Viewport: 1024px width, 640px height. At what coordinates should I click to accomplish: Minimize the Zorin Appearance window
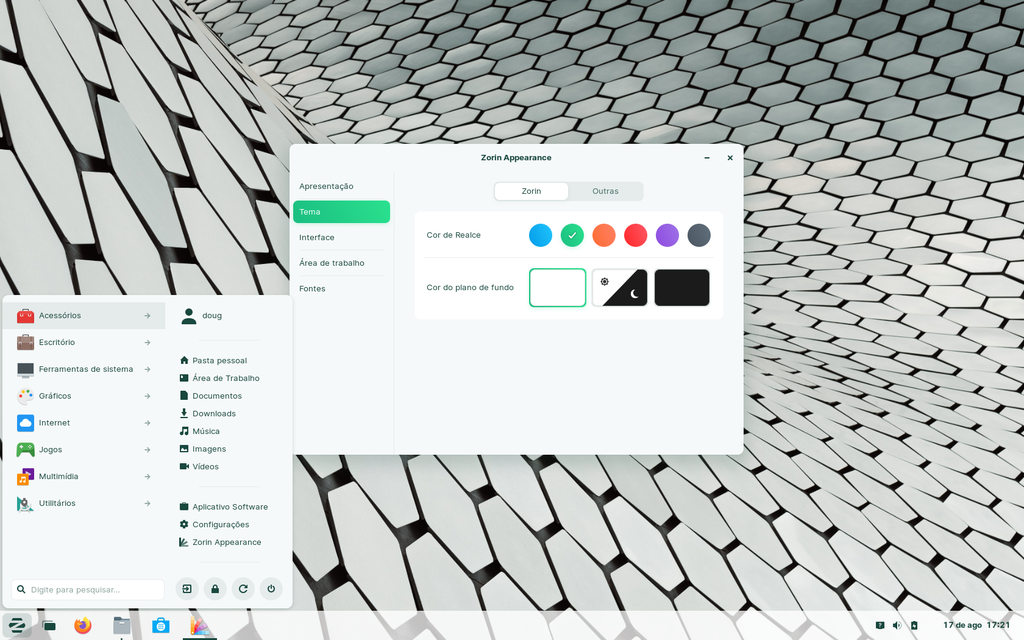point(707,158)
